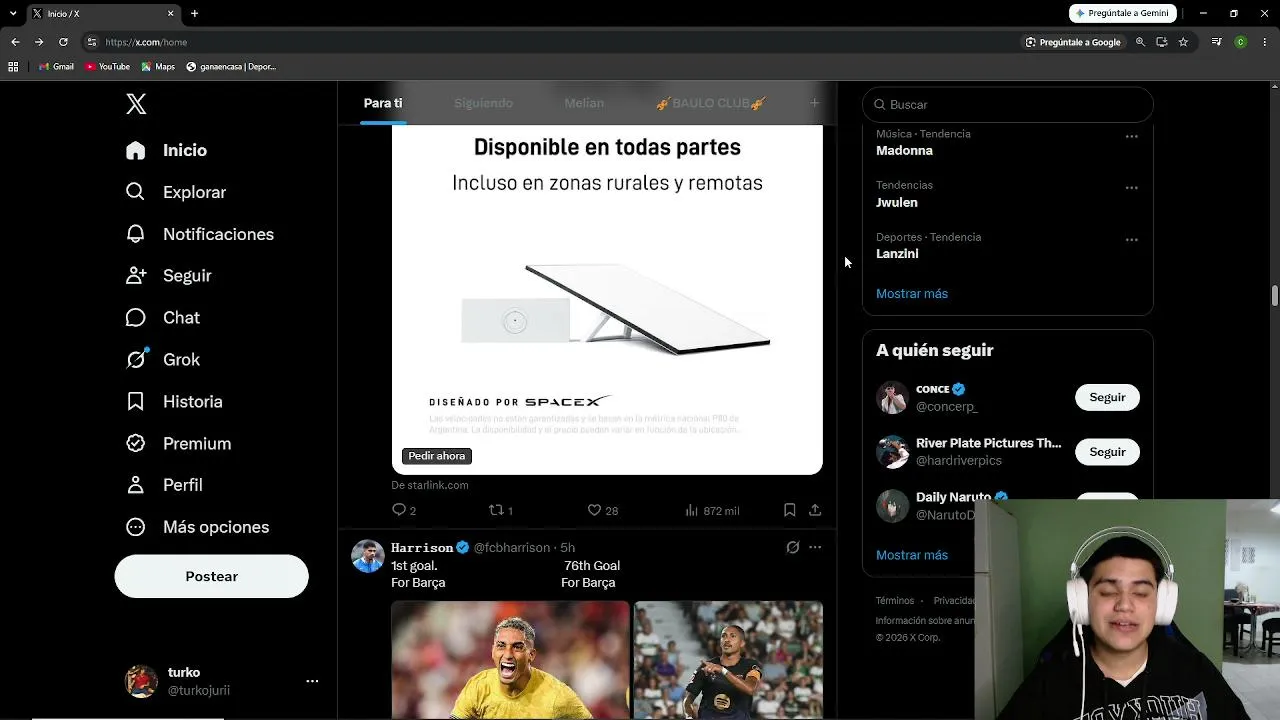Click the Grok icon on Harrison's post
Viewport: 1280px width, 720px height.
[793, 547]
